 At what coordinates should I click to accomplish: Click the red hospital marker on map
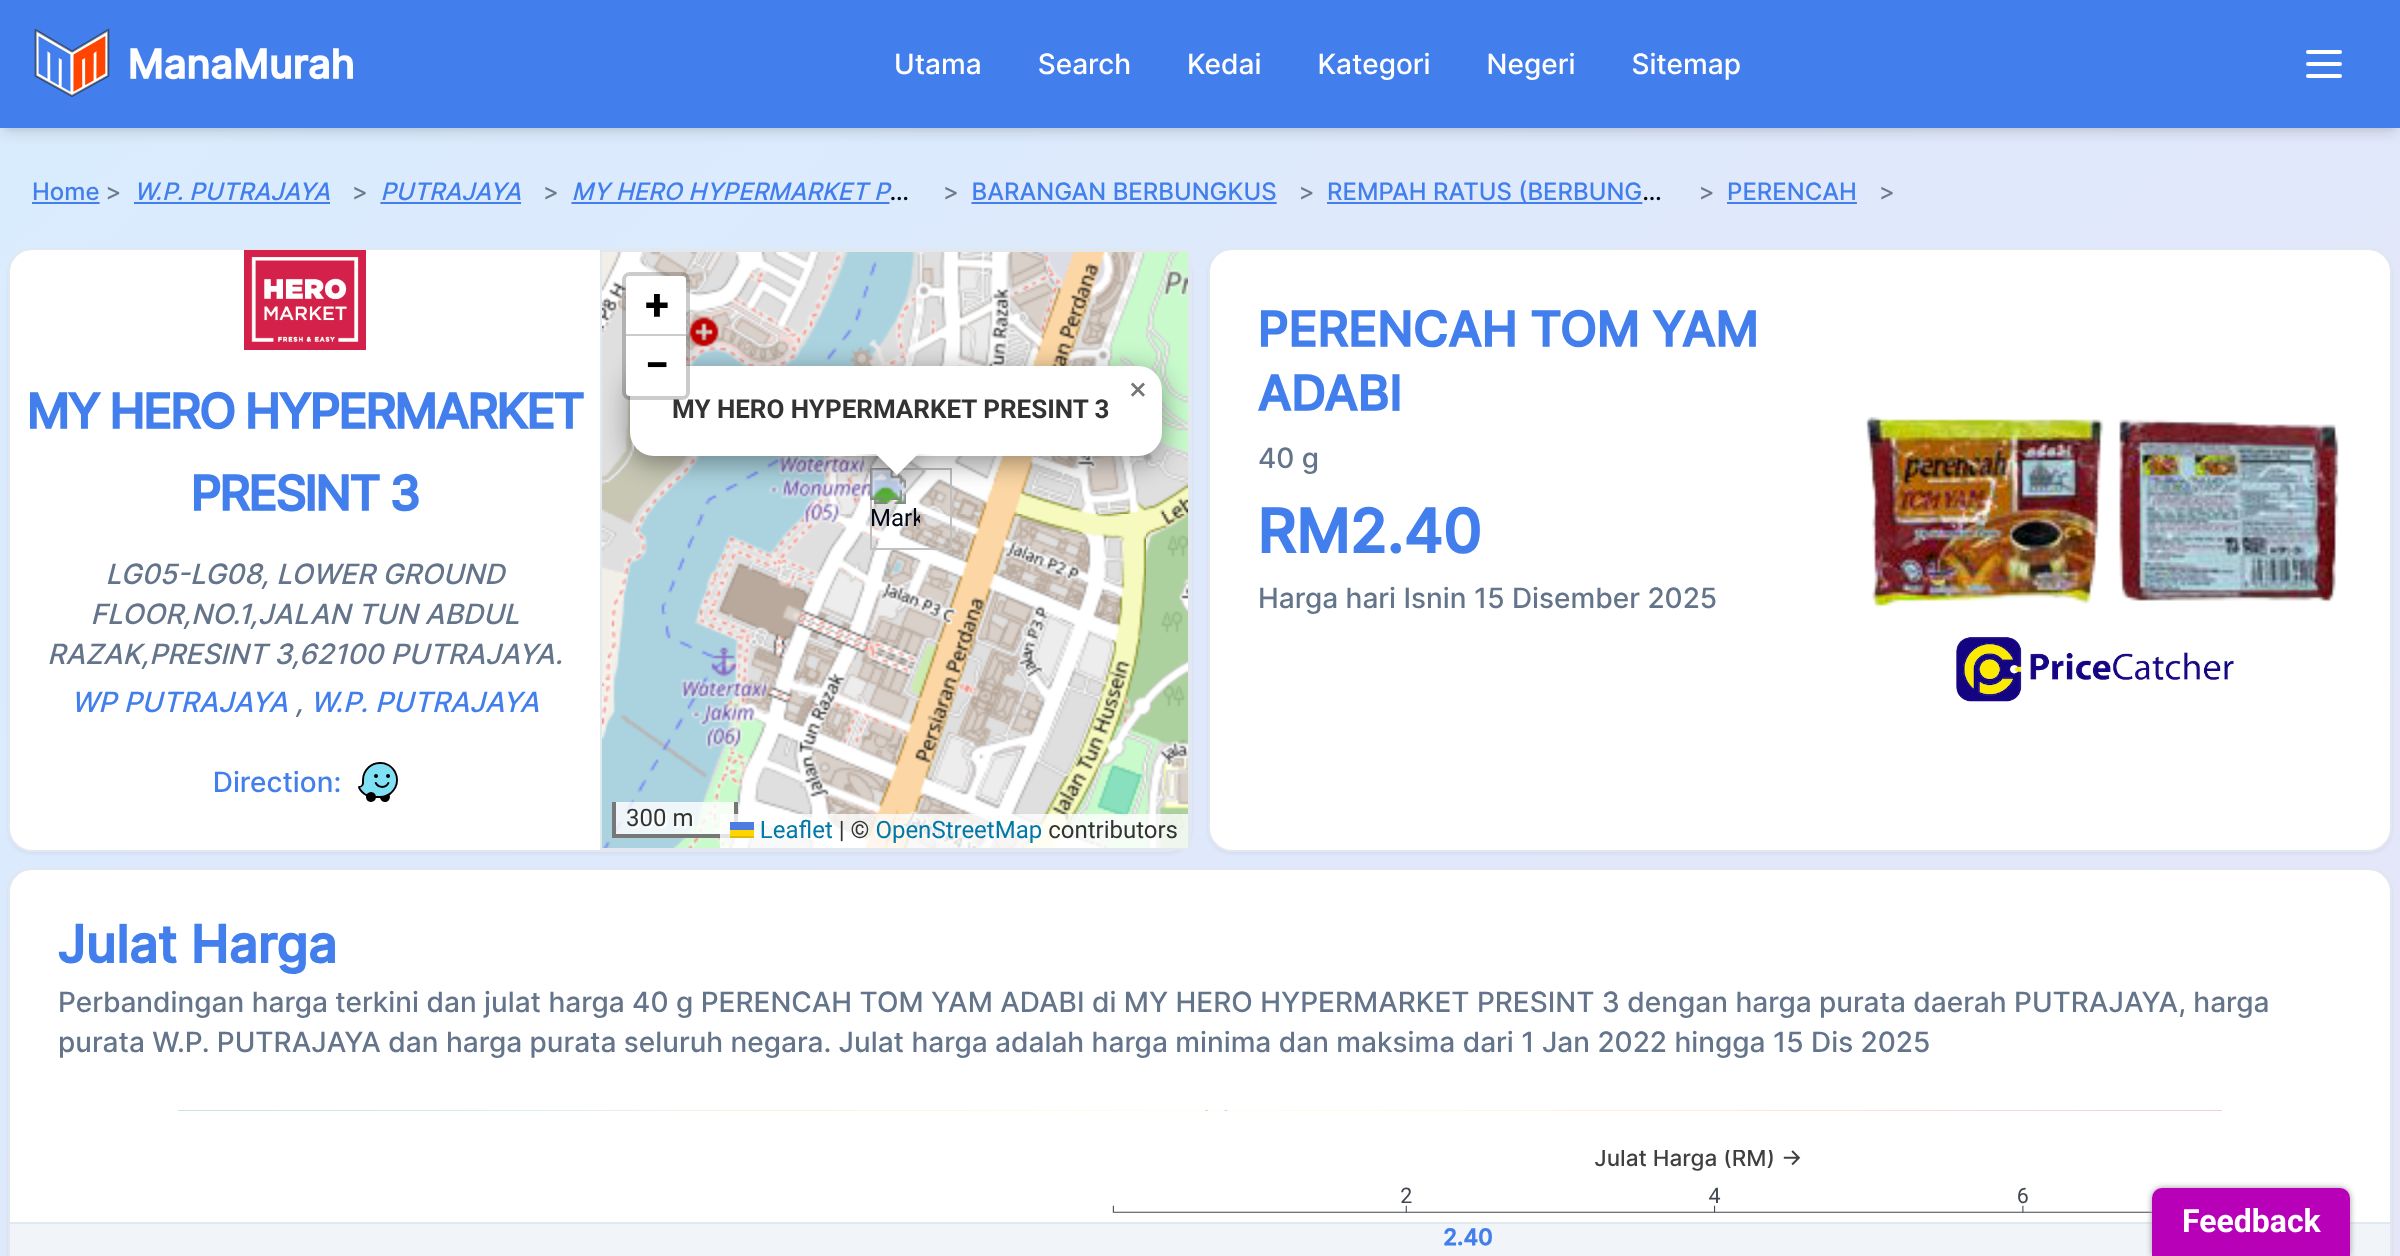704,332
